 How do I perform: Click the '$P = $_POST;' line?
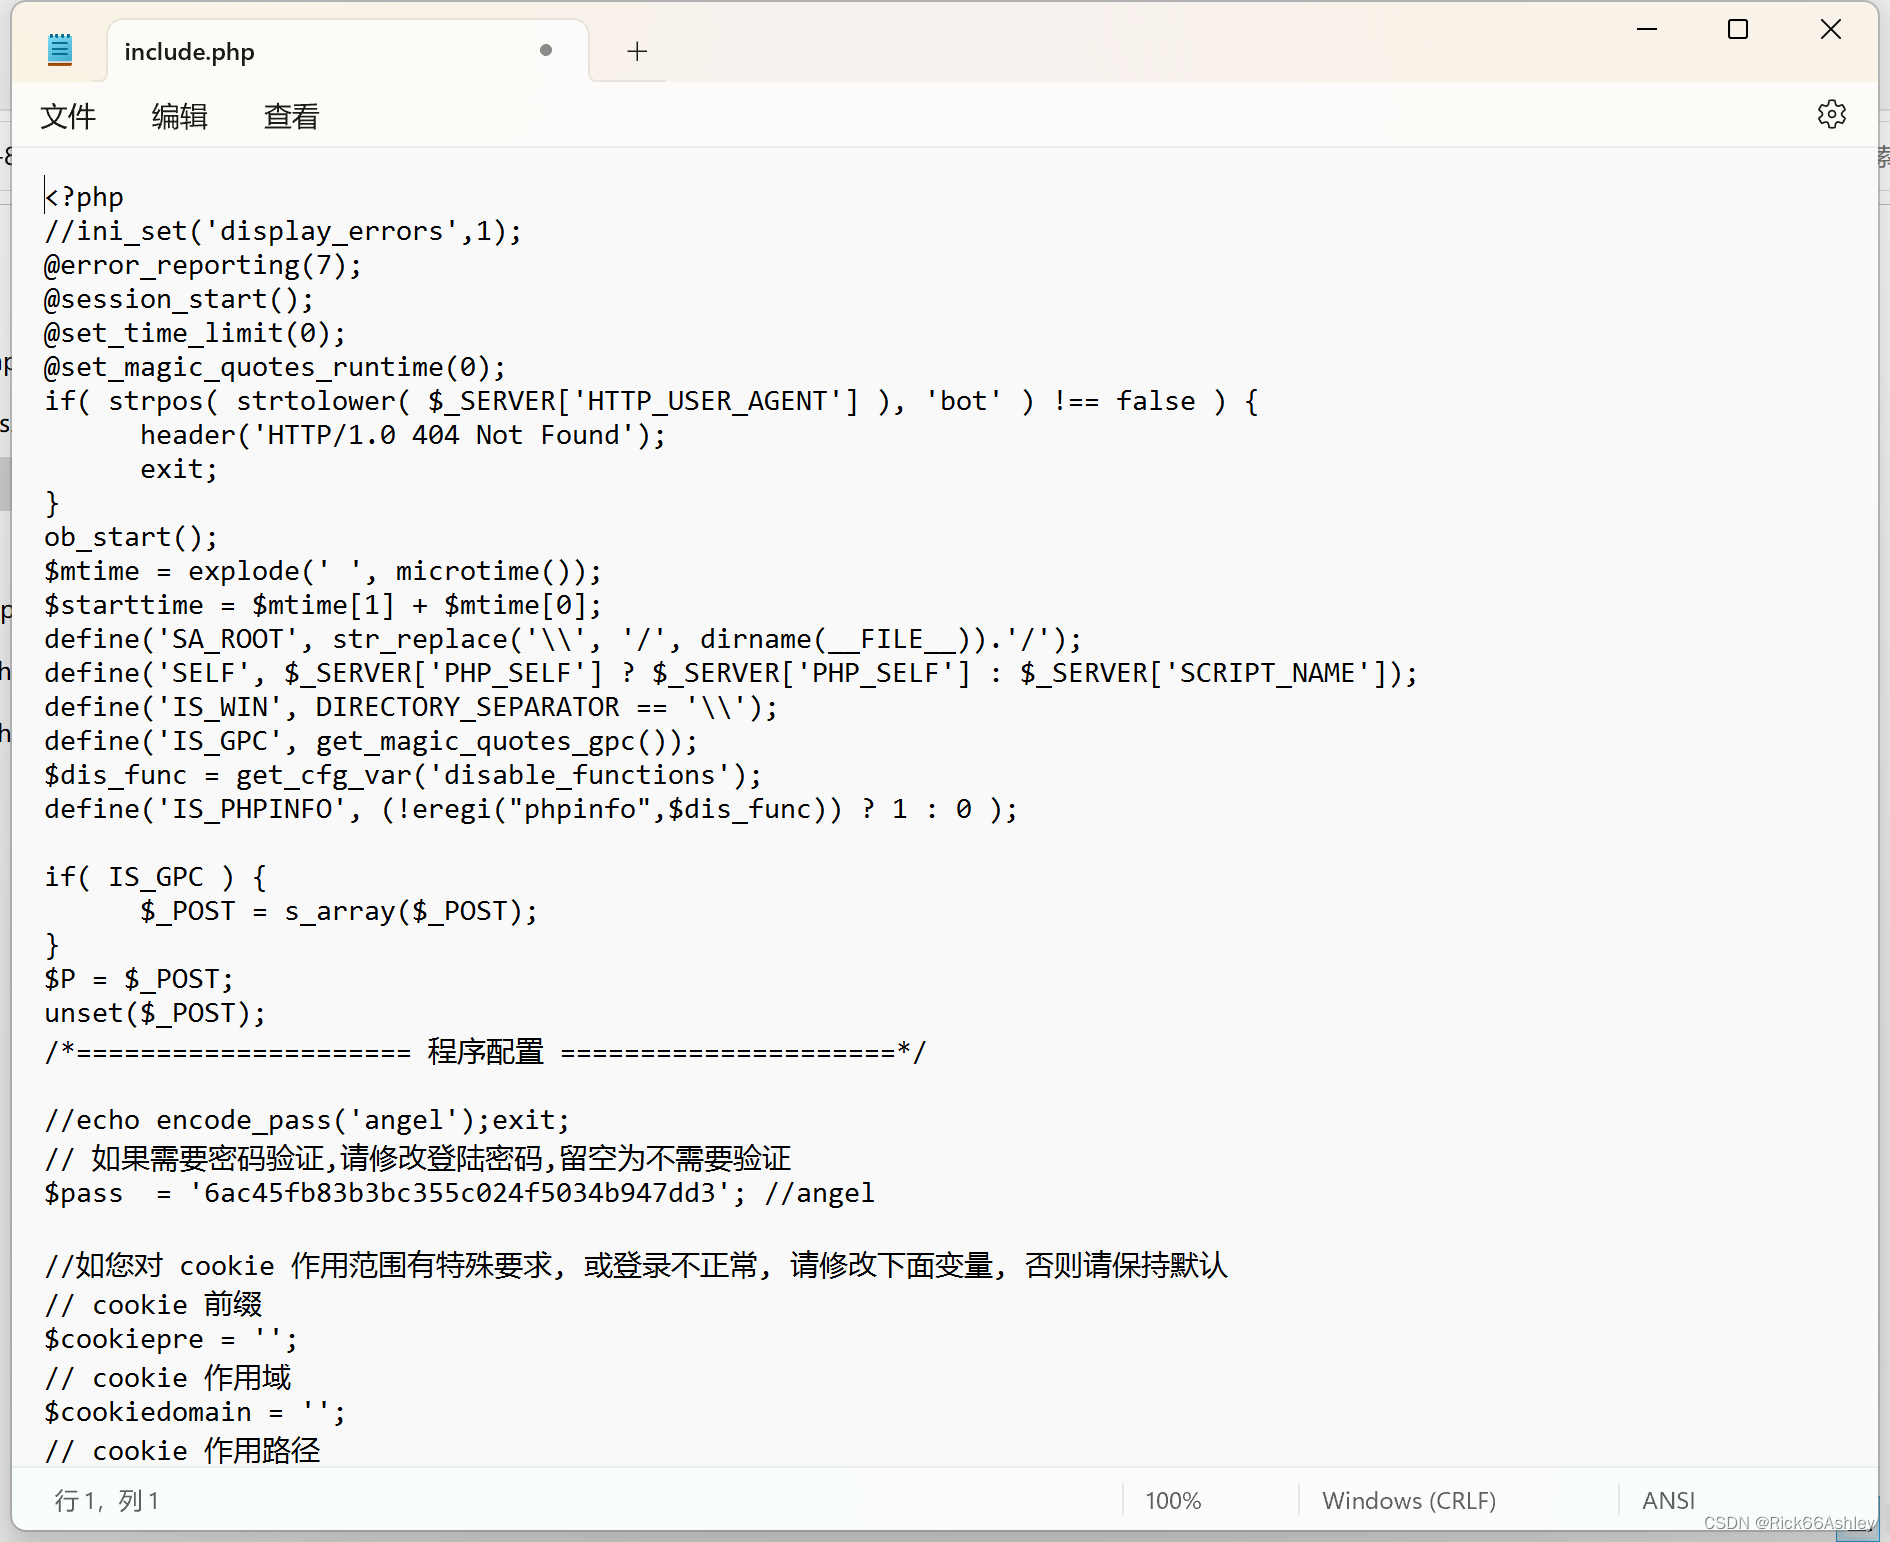coord(139,979)
